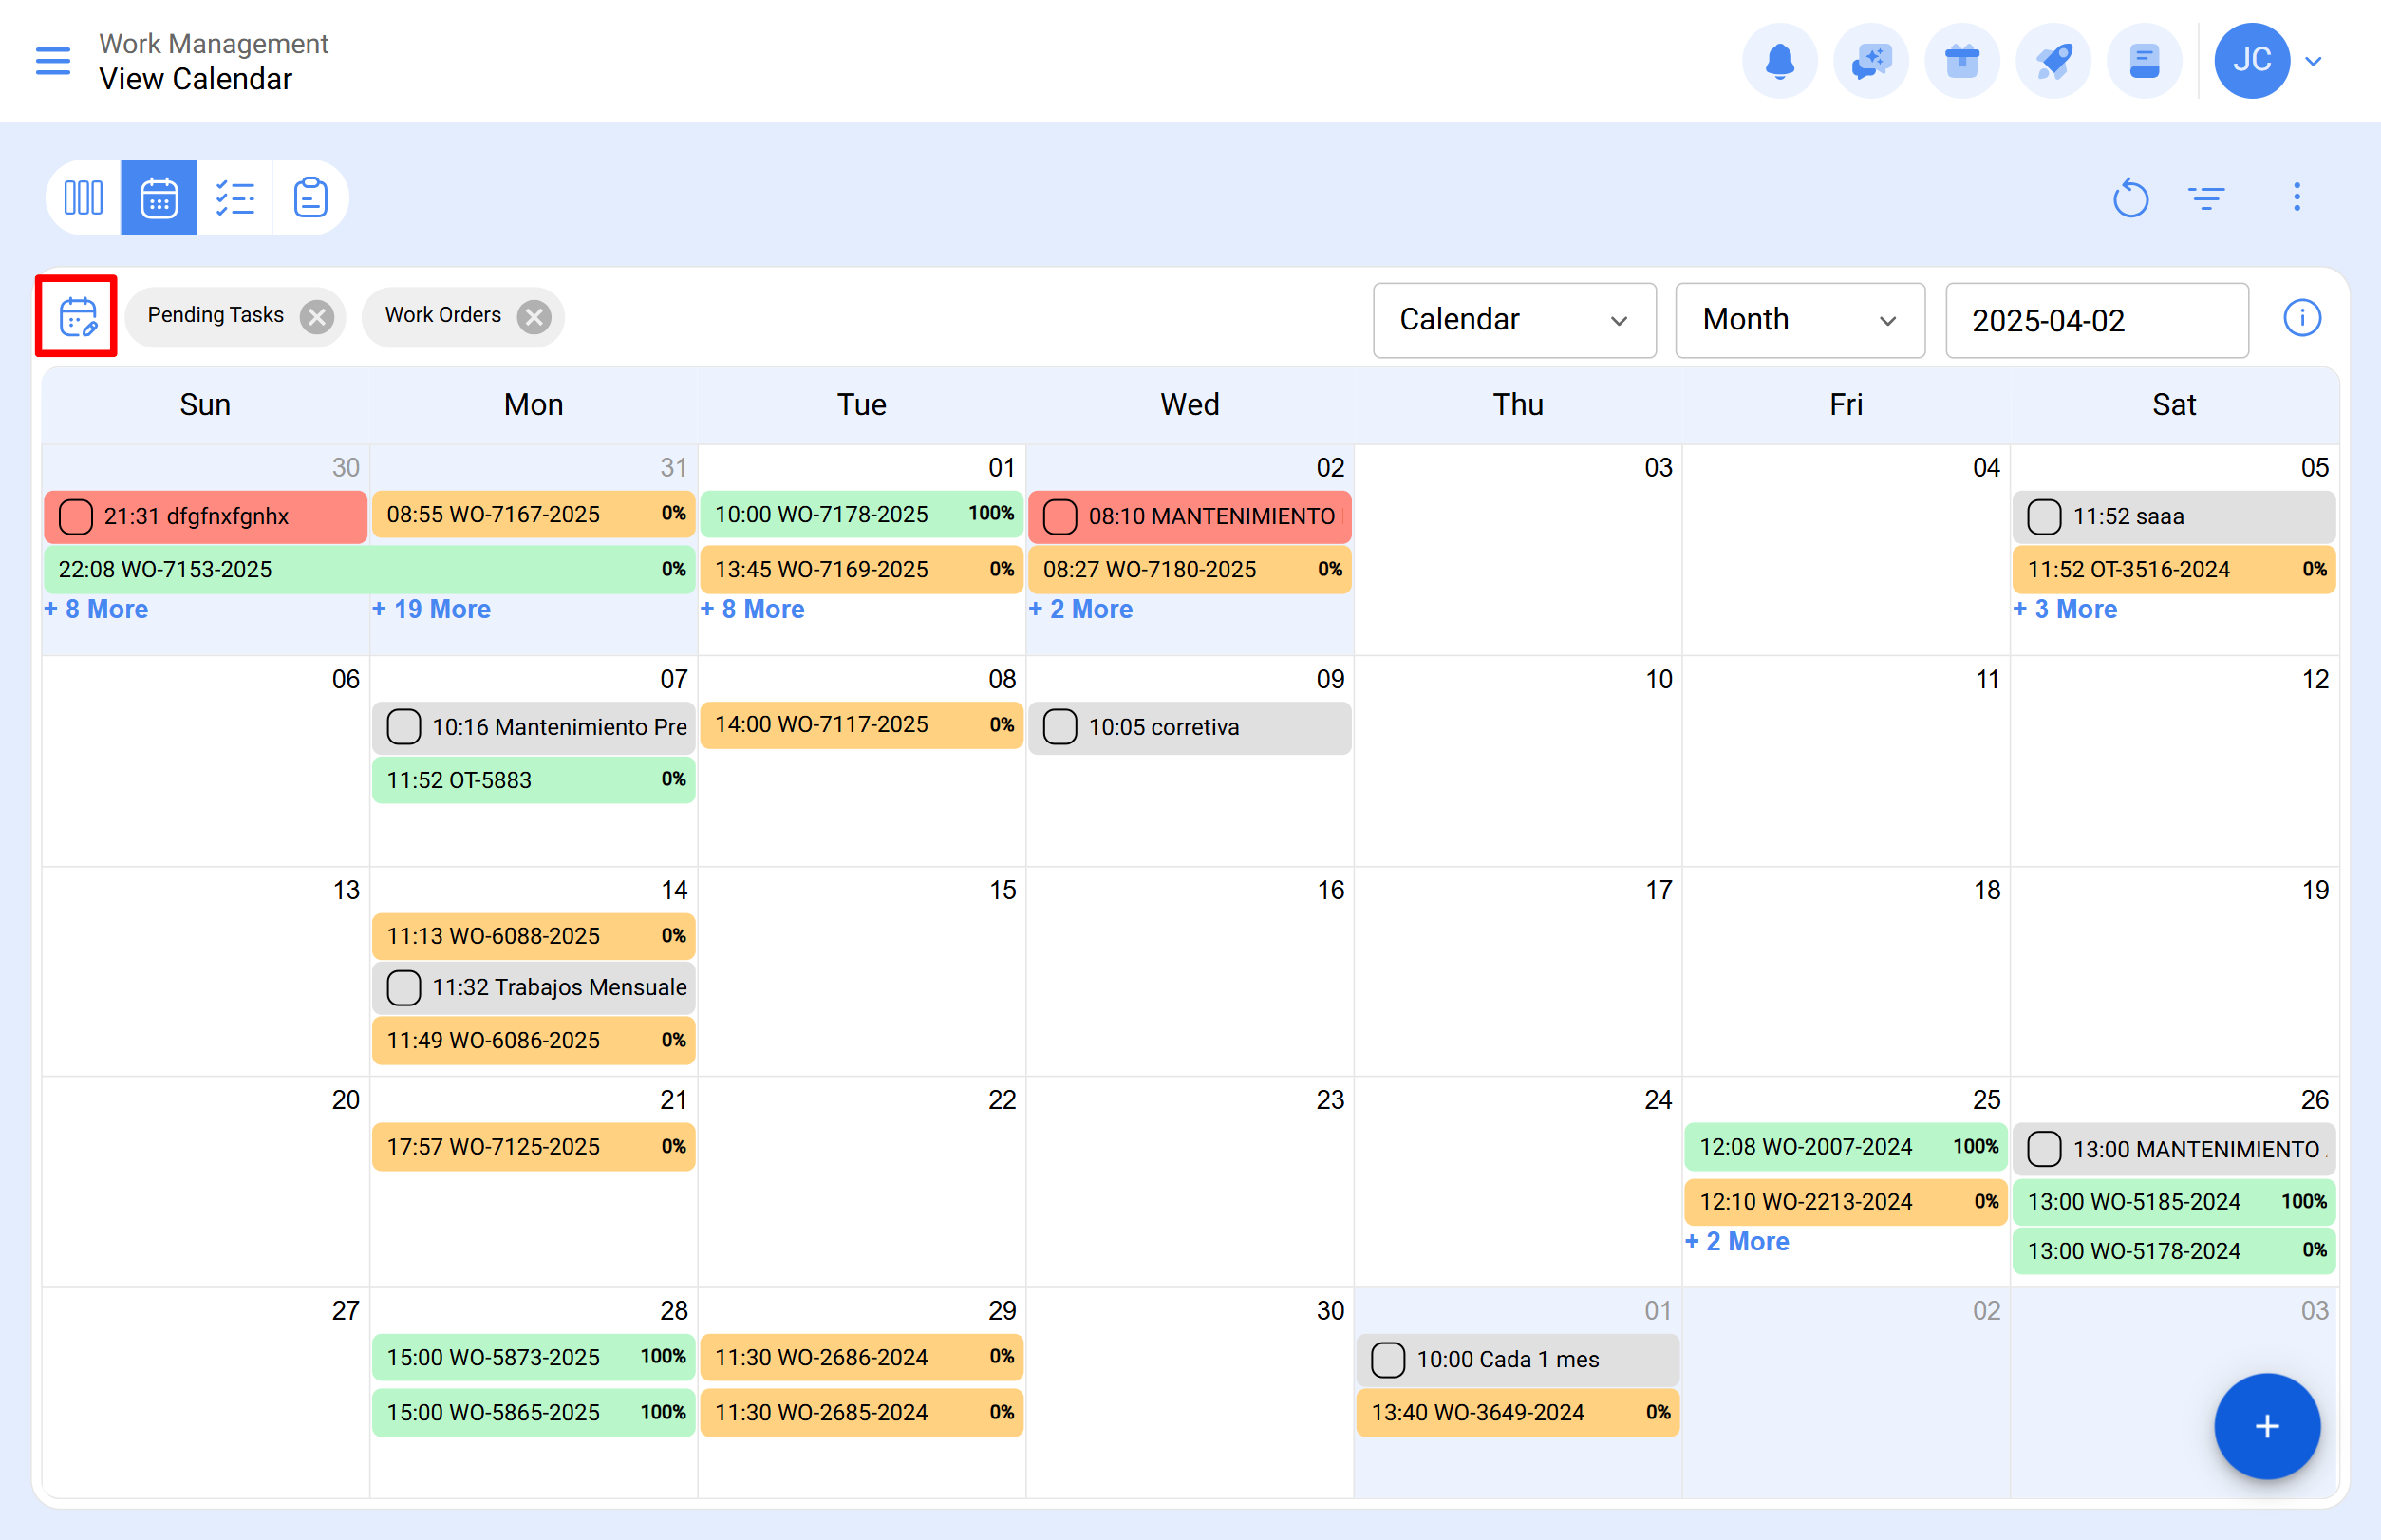Check the 11:32 Trabajos Mensuale checkbox
2381x1540 pixels.
pos(404,987)
